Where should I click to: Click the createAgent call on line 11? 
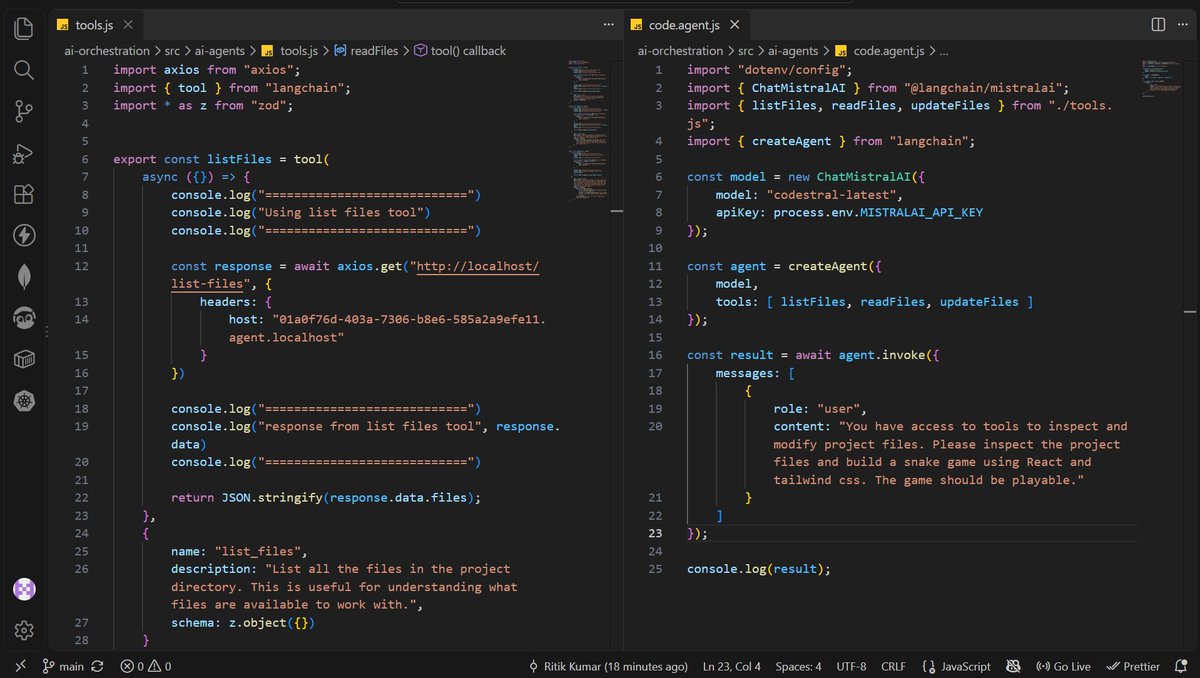click(x=829, y=266)
